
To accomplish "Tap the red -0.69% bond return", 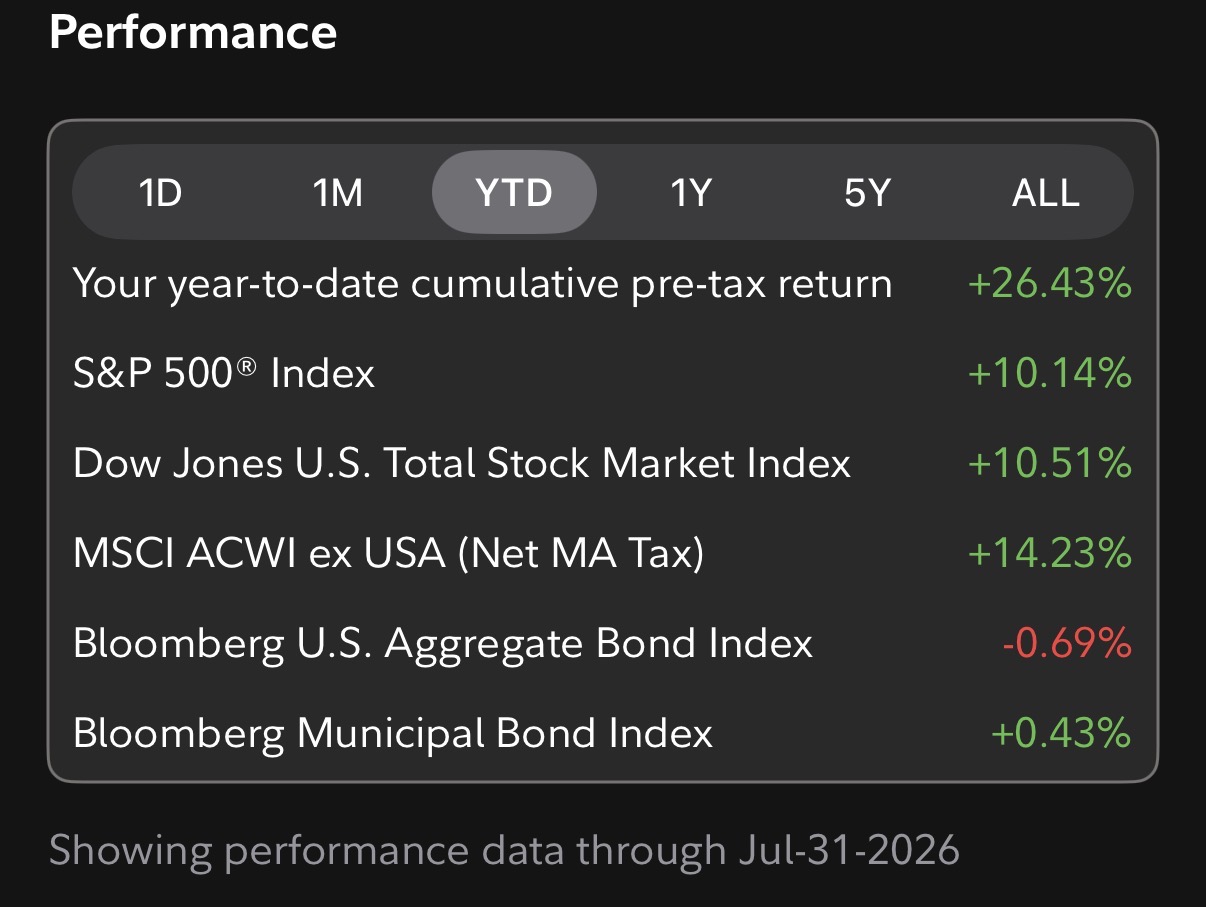I will (1066, 643).
